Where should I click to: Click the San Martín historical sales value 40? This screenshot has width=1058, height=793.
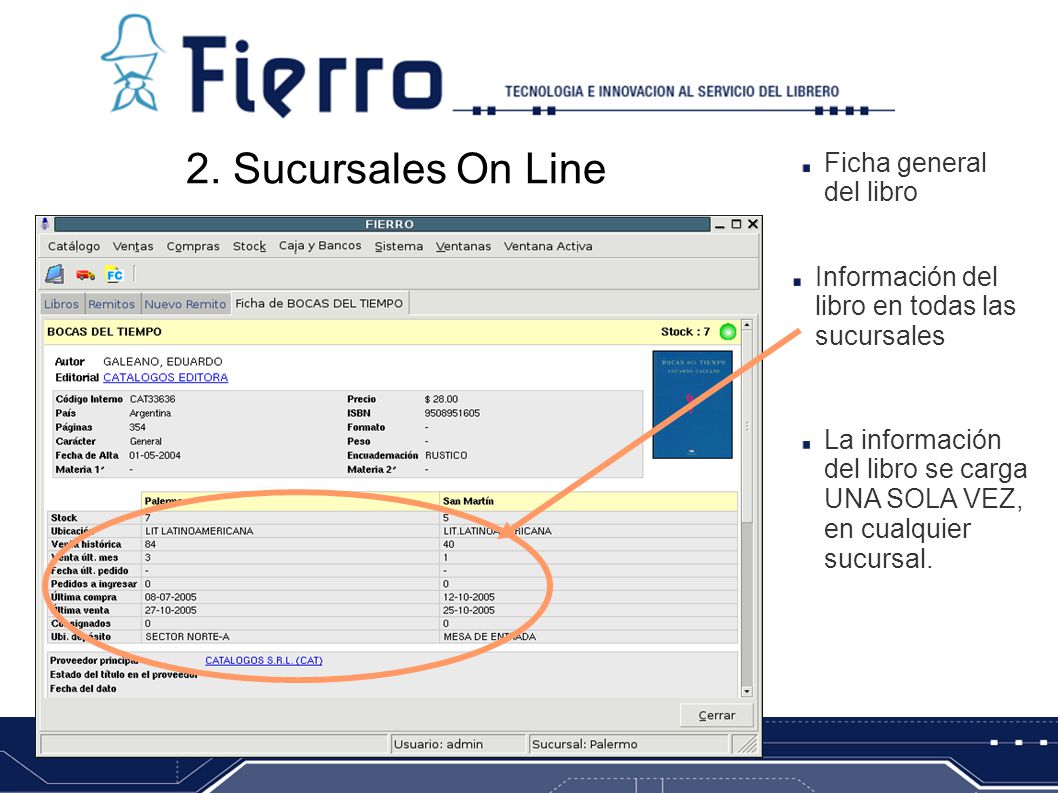[x=449, y=544]
